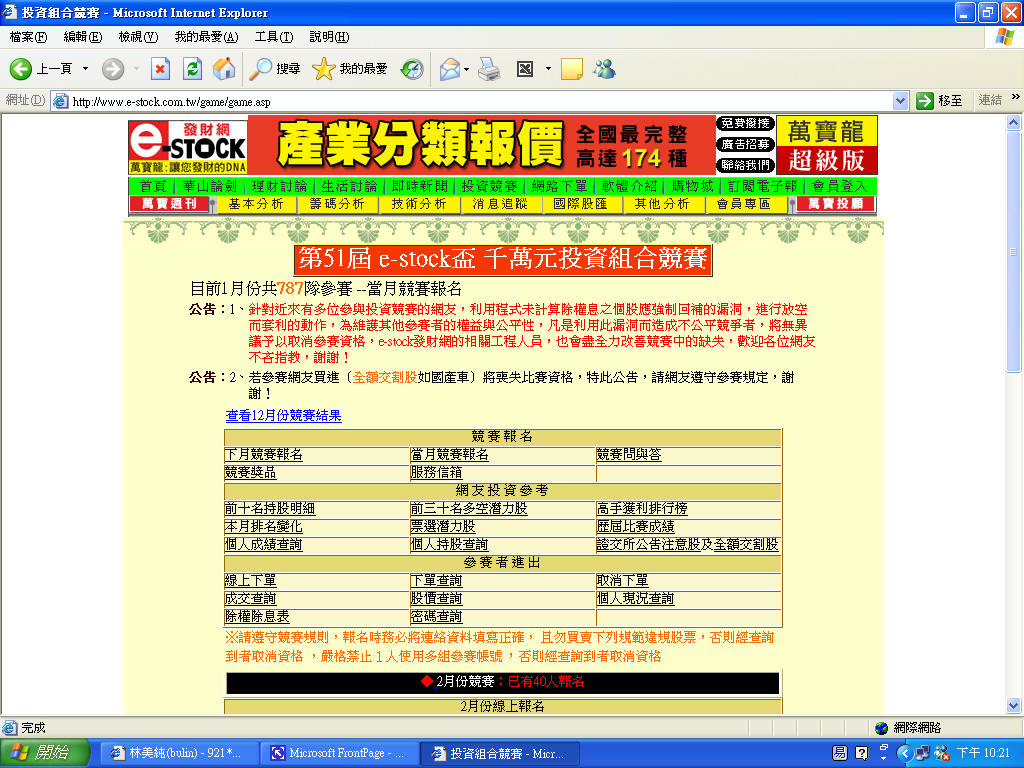Click the 開始 Start button

click(x=44, y=753)
